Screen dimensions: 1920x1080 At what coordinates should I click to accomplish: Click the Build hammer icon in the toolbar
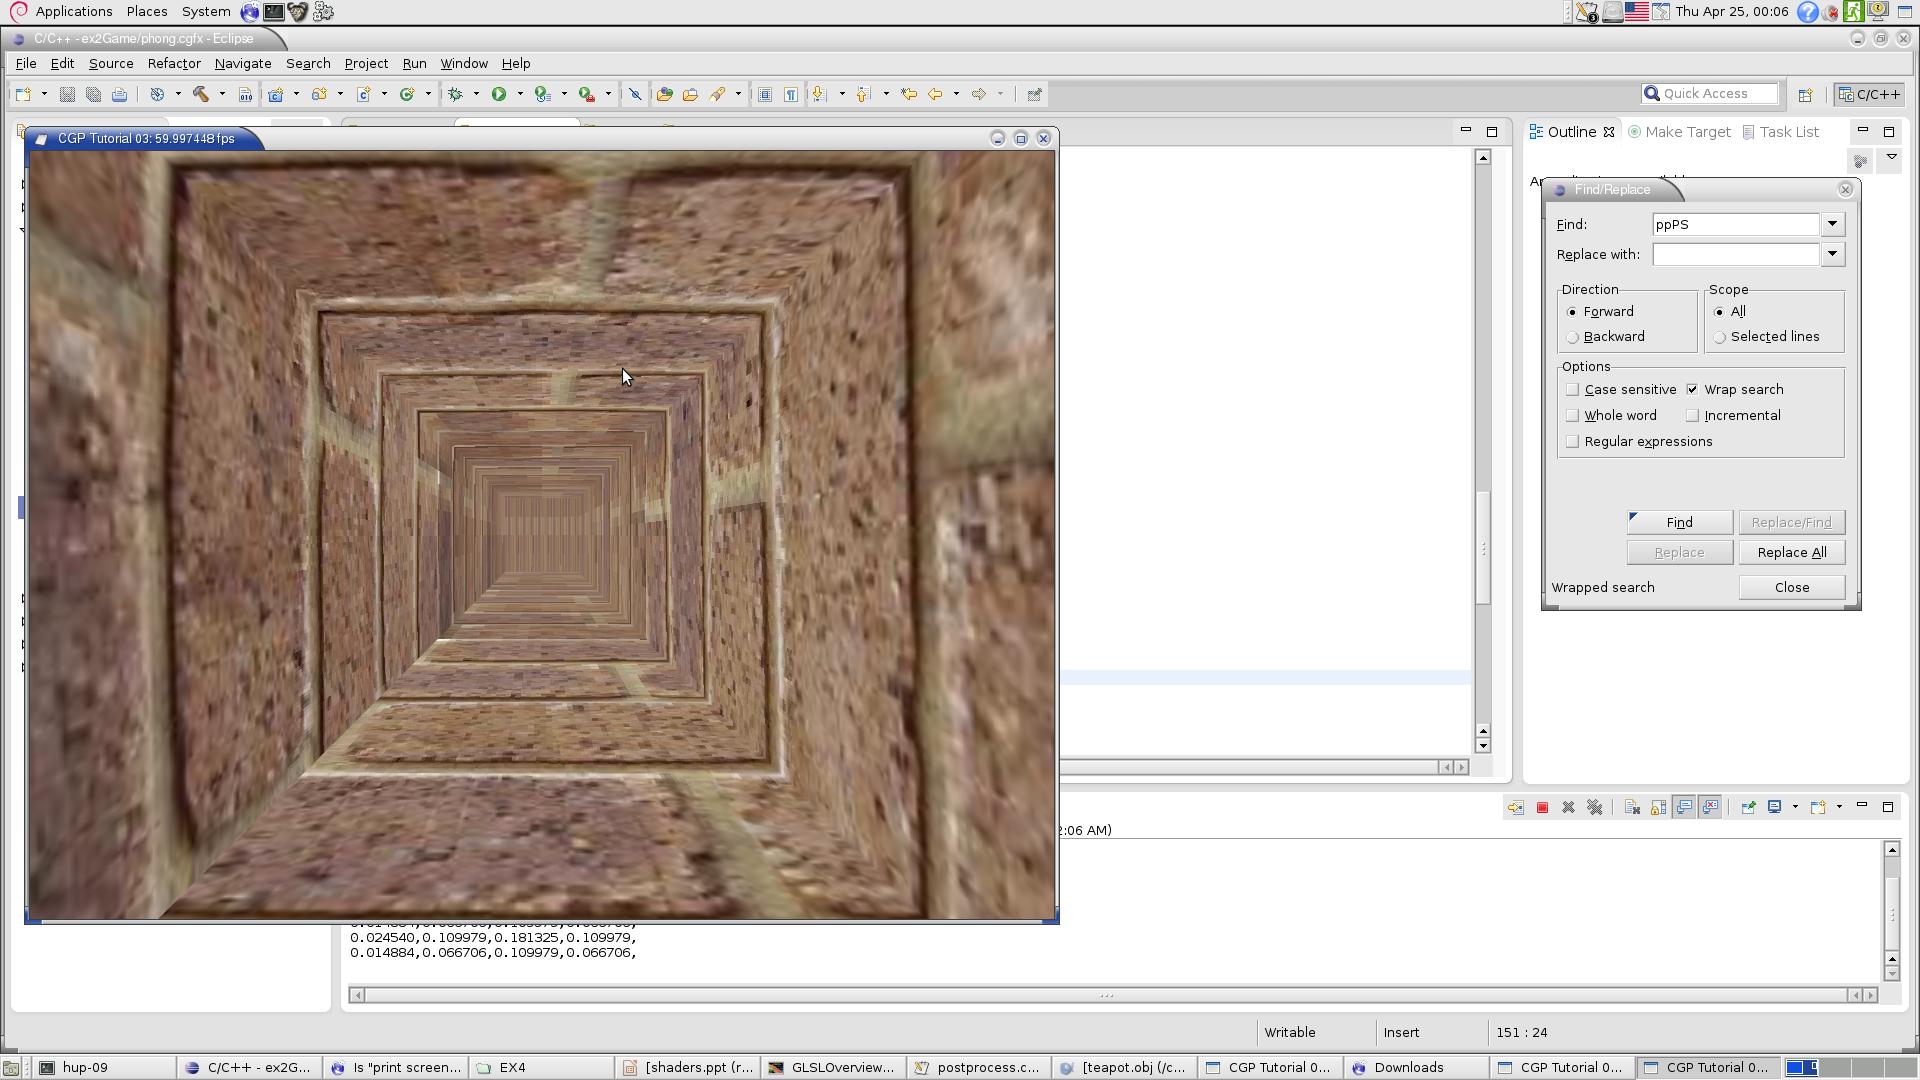coord(200,94)
